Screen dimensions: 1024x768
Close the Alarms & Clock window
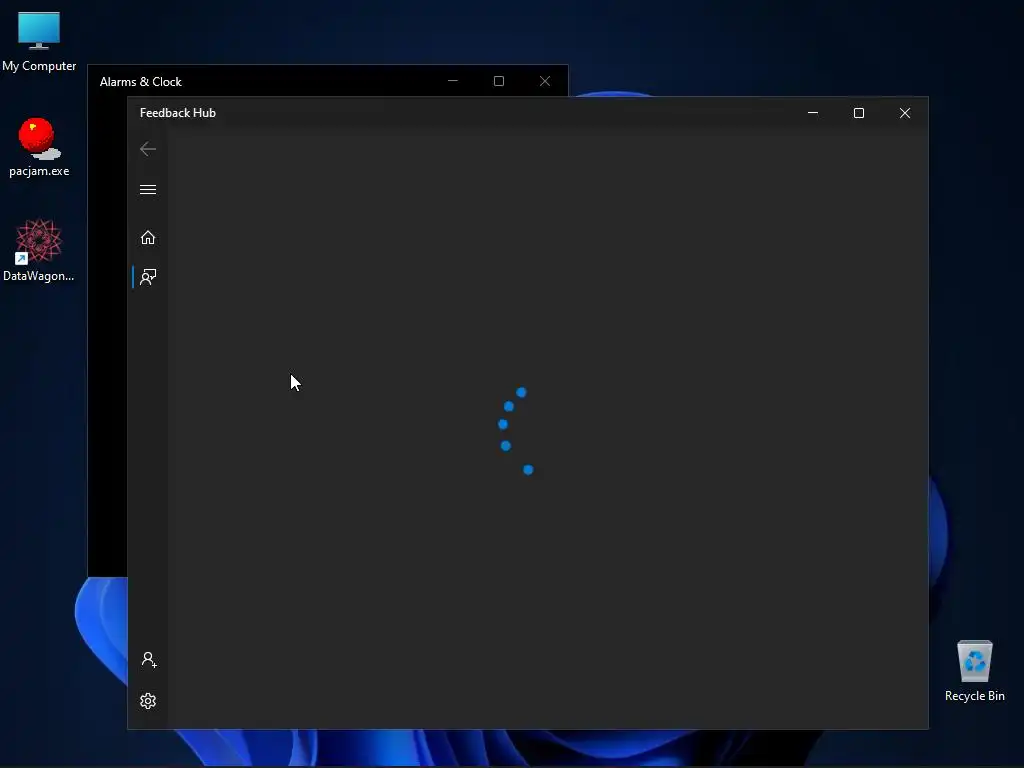(545, 81)
